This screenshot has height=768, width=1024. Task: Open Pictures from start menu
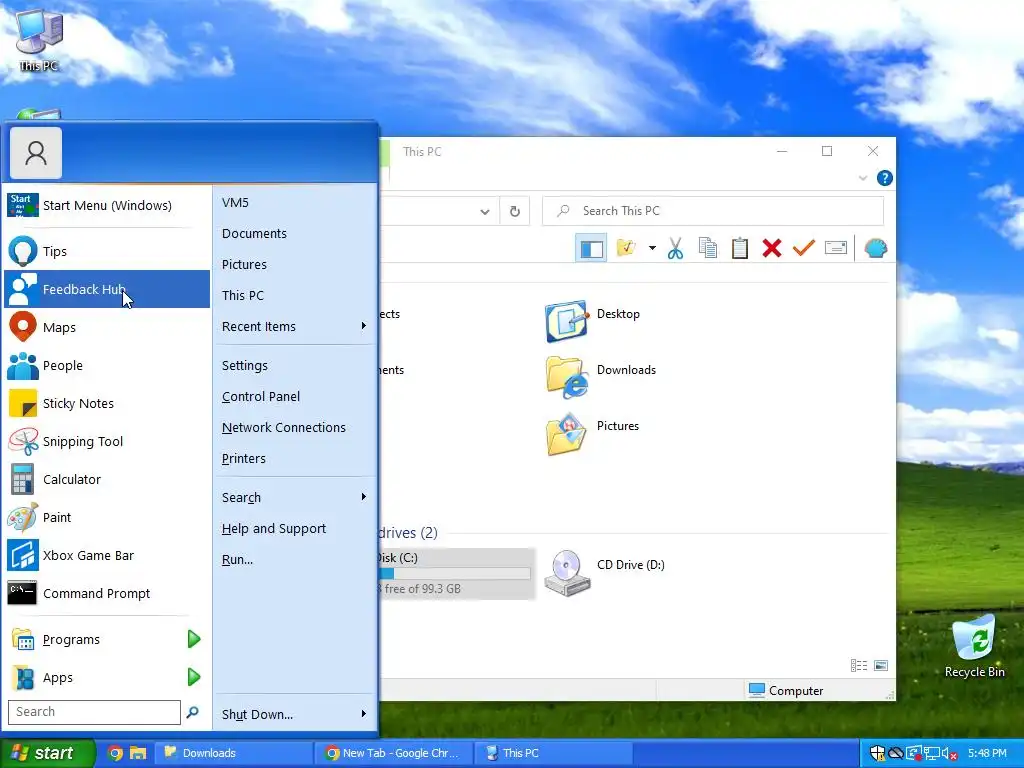[x=295, y=264]
